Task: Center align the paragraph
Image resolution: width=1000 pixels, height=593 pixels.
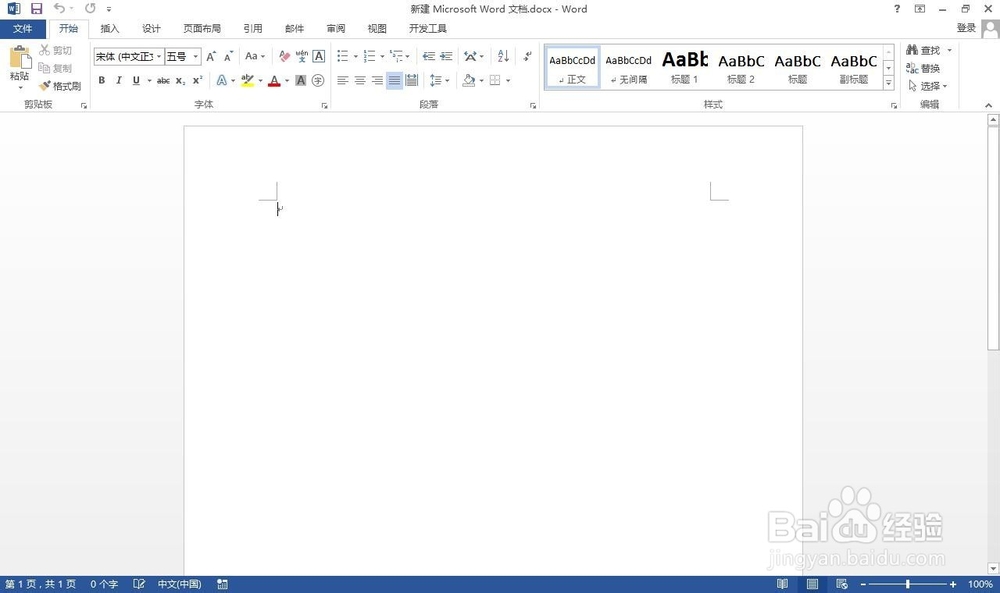Action: pos(360,80)
